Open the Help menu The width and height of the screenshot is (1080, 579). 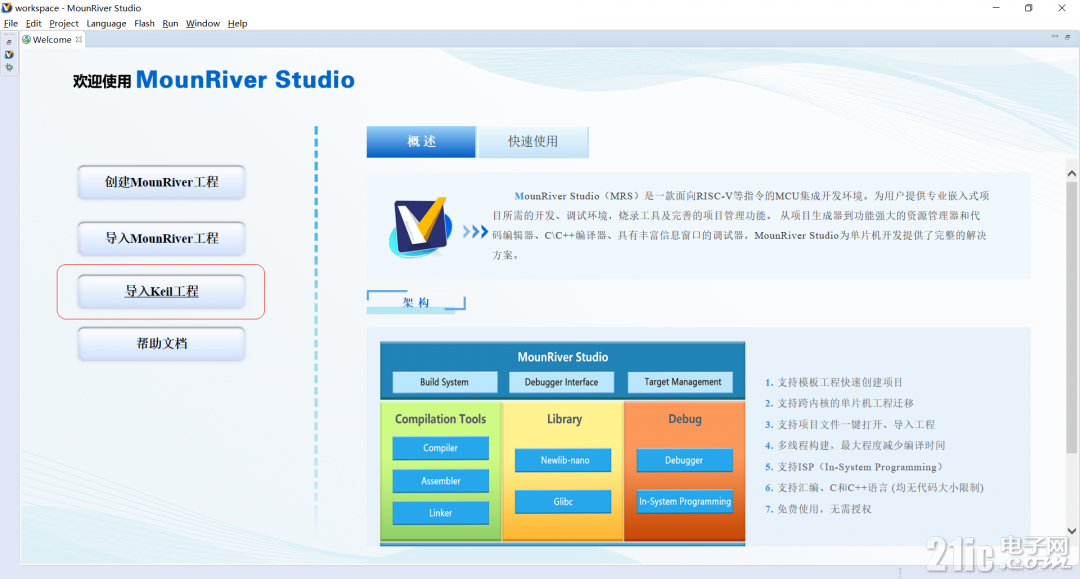click(x=238, y=23)
